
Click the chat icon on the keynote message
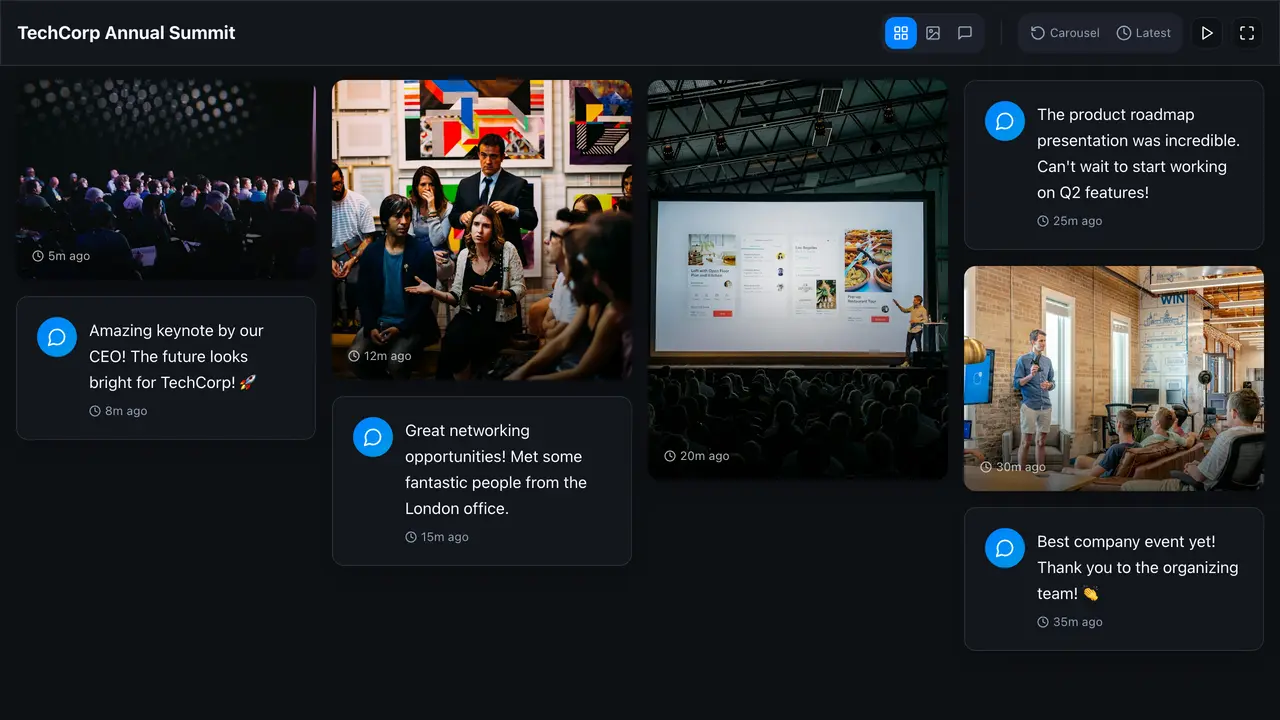coord(57,337)
